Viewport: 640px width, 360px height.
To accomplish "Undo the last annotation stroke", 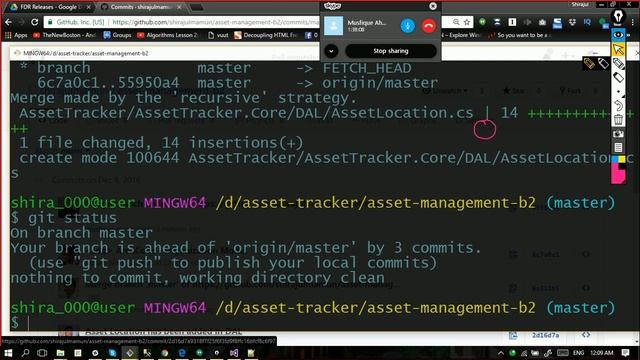I will 618,106.
